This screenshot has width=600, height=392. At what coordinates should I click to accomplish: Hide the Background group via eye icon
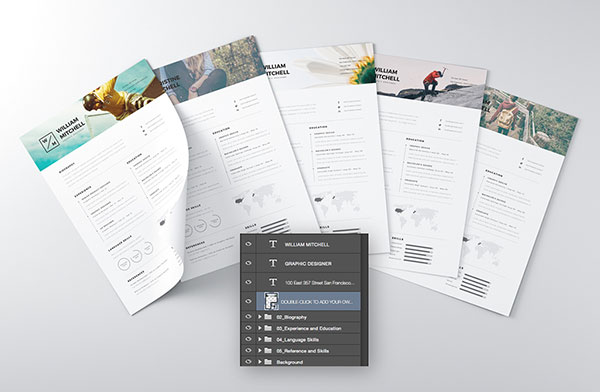point(248,362)
